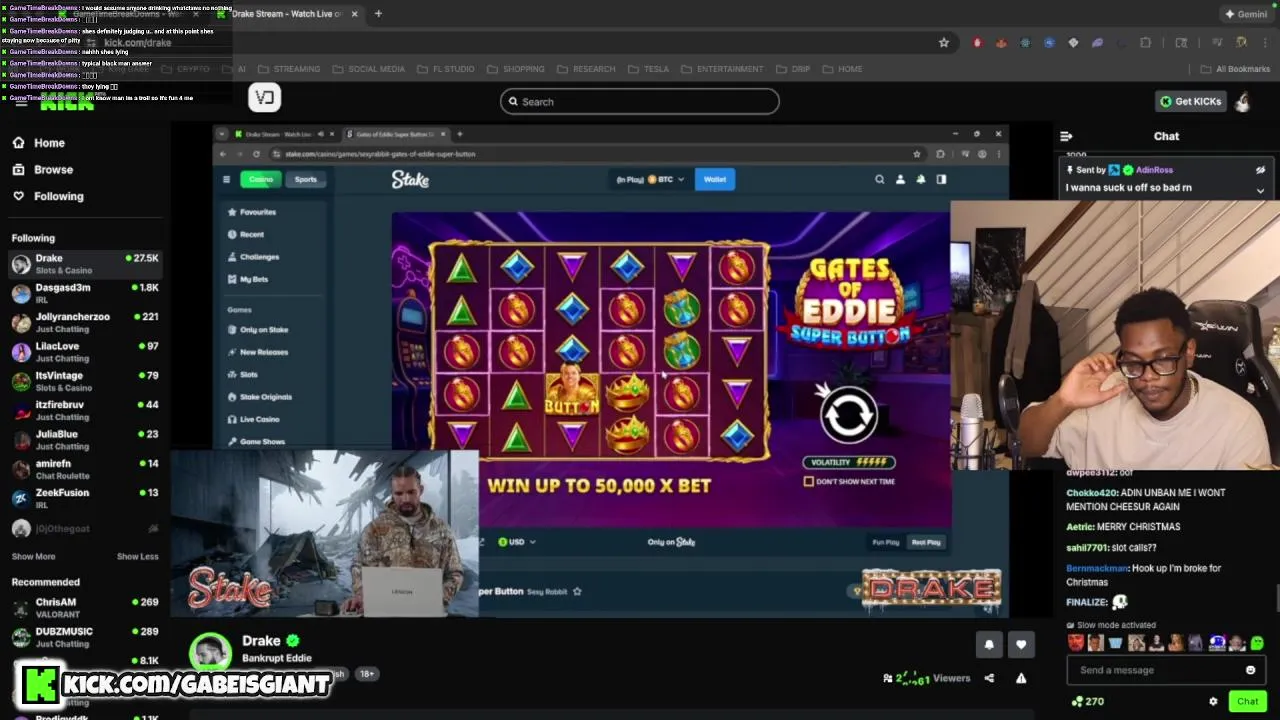Open the RESEARCH bookmarks folder

click(x=586, y=69)
